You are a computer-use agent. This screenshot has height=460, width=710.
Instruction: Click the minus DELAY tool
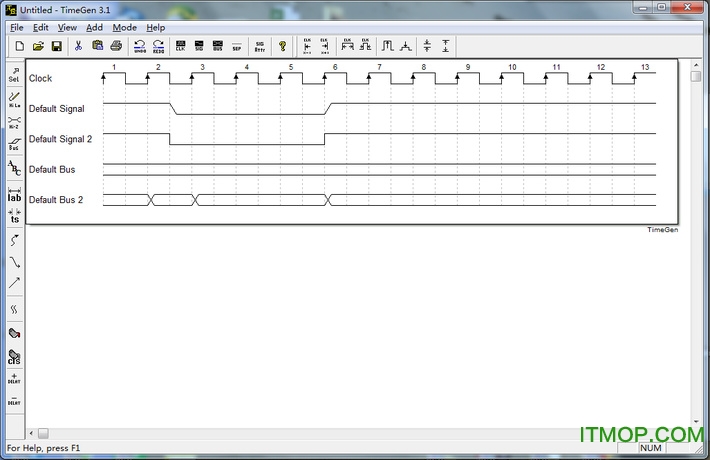click(14, 401)
